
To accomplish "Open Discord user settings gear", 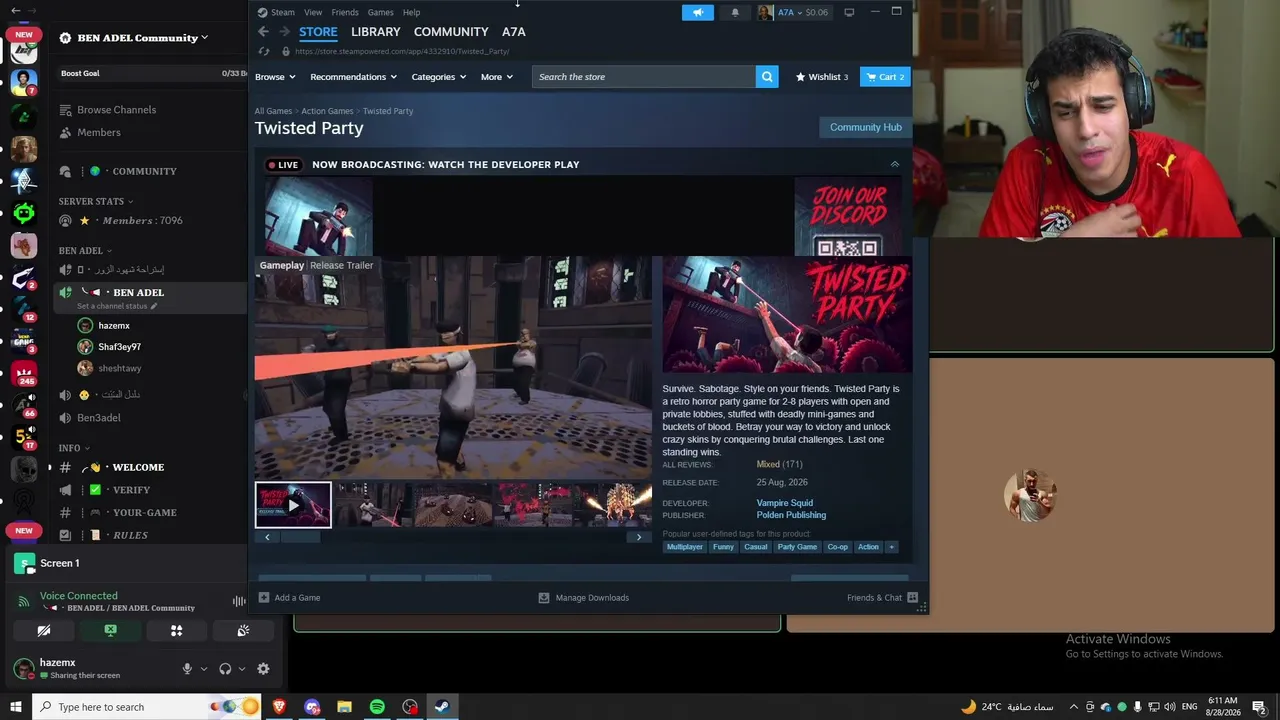I will (x=263, y=669).
